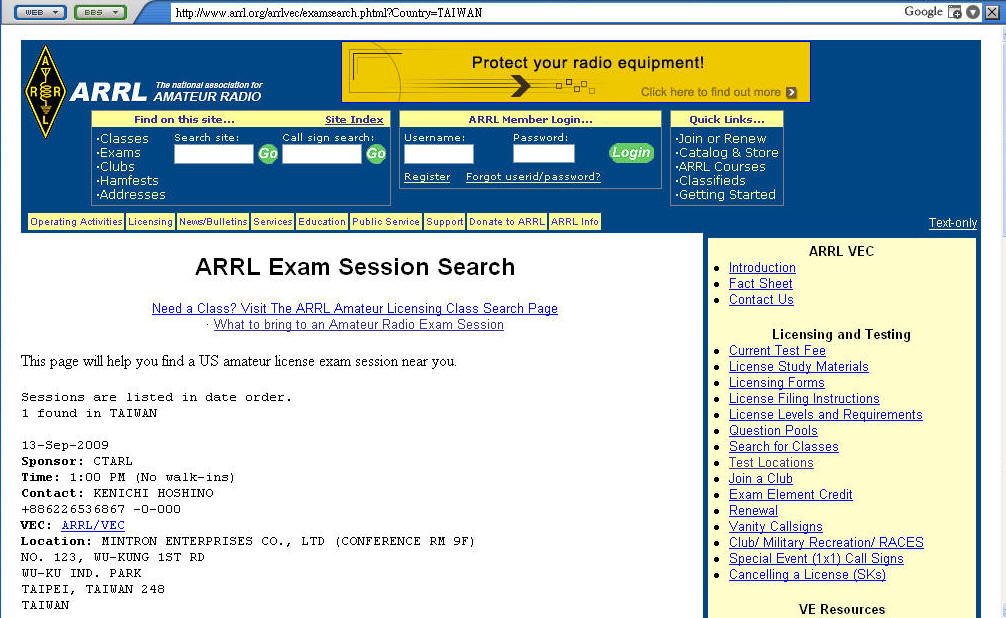Viewport: 1006px width, 618px height.
Task: Open the Public Service menu tab
Action: coord(386,221)
